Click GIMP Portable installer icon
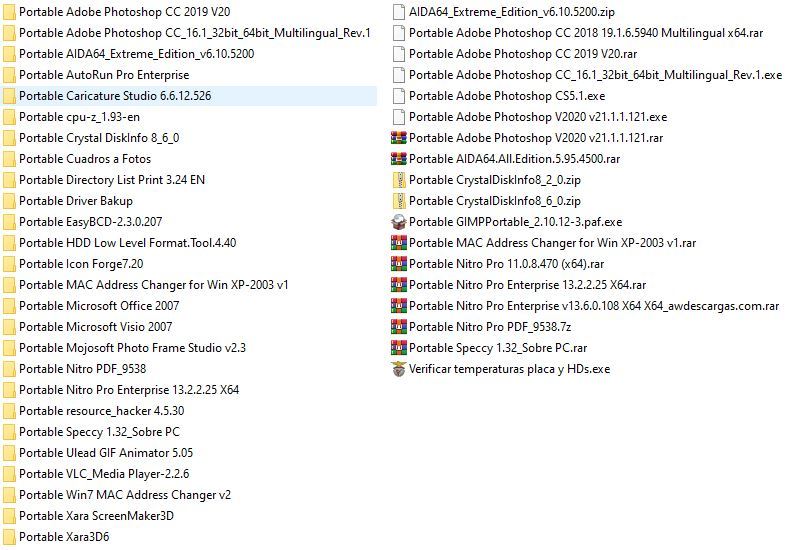This screenshot has height=550, width=794. (399, 222)
